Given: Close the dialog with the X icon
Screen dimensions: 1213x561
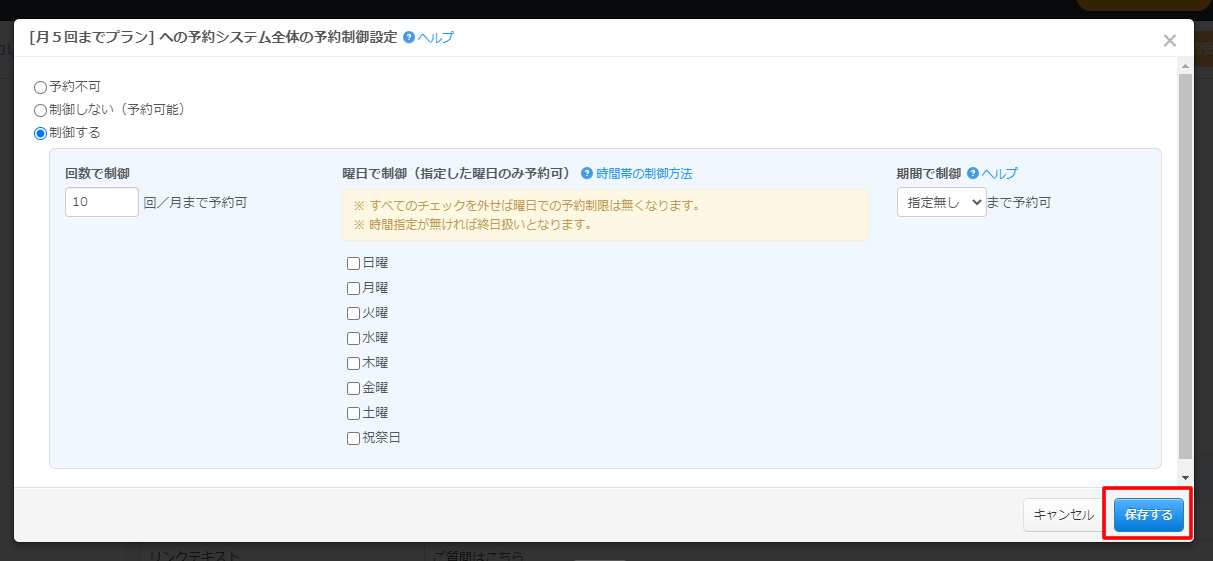Looking at the screenshot, I should (1169, 41).
